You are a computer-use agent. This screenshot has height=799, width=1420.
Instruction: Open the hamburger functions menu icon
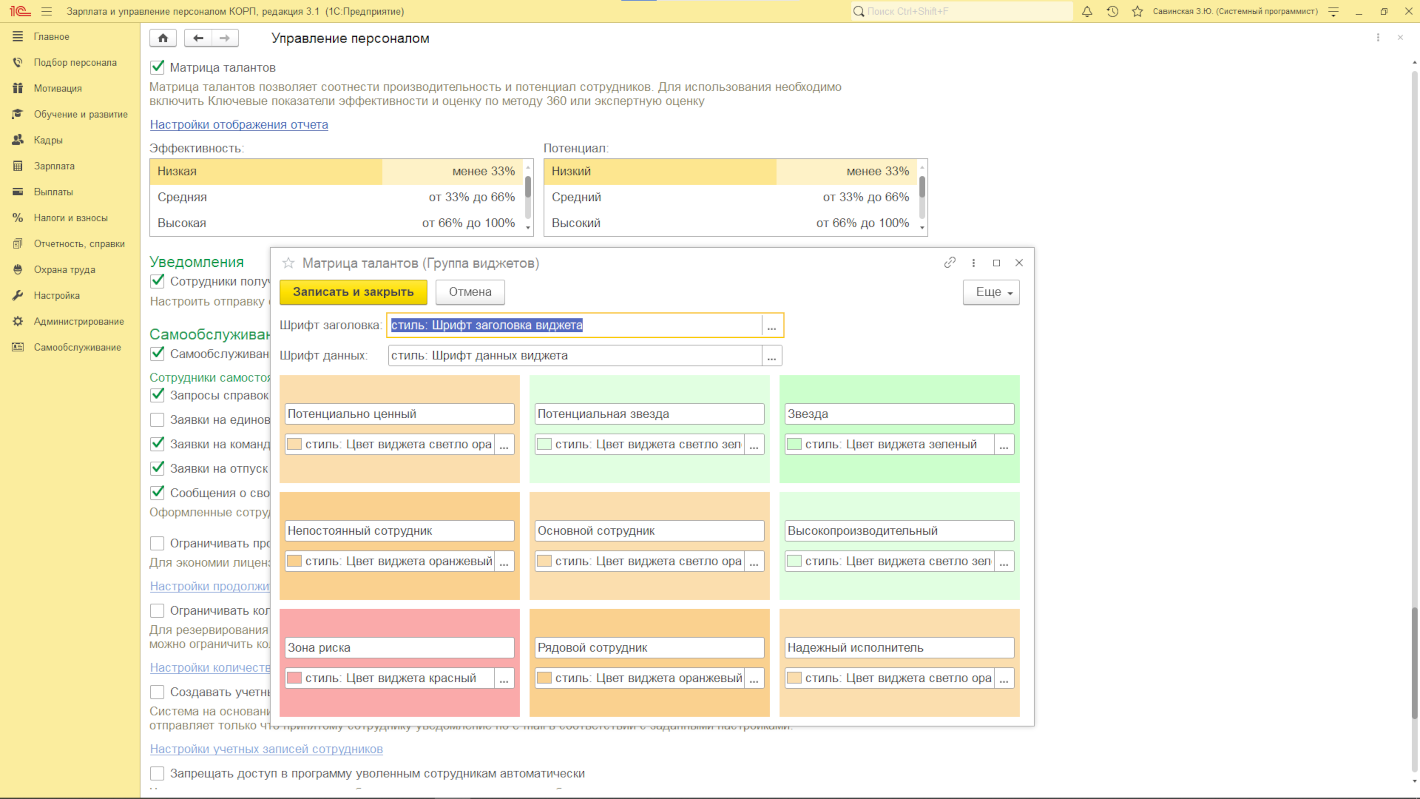pyautogui.click(x=46, y=11)
